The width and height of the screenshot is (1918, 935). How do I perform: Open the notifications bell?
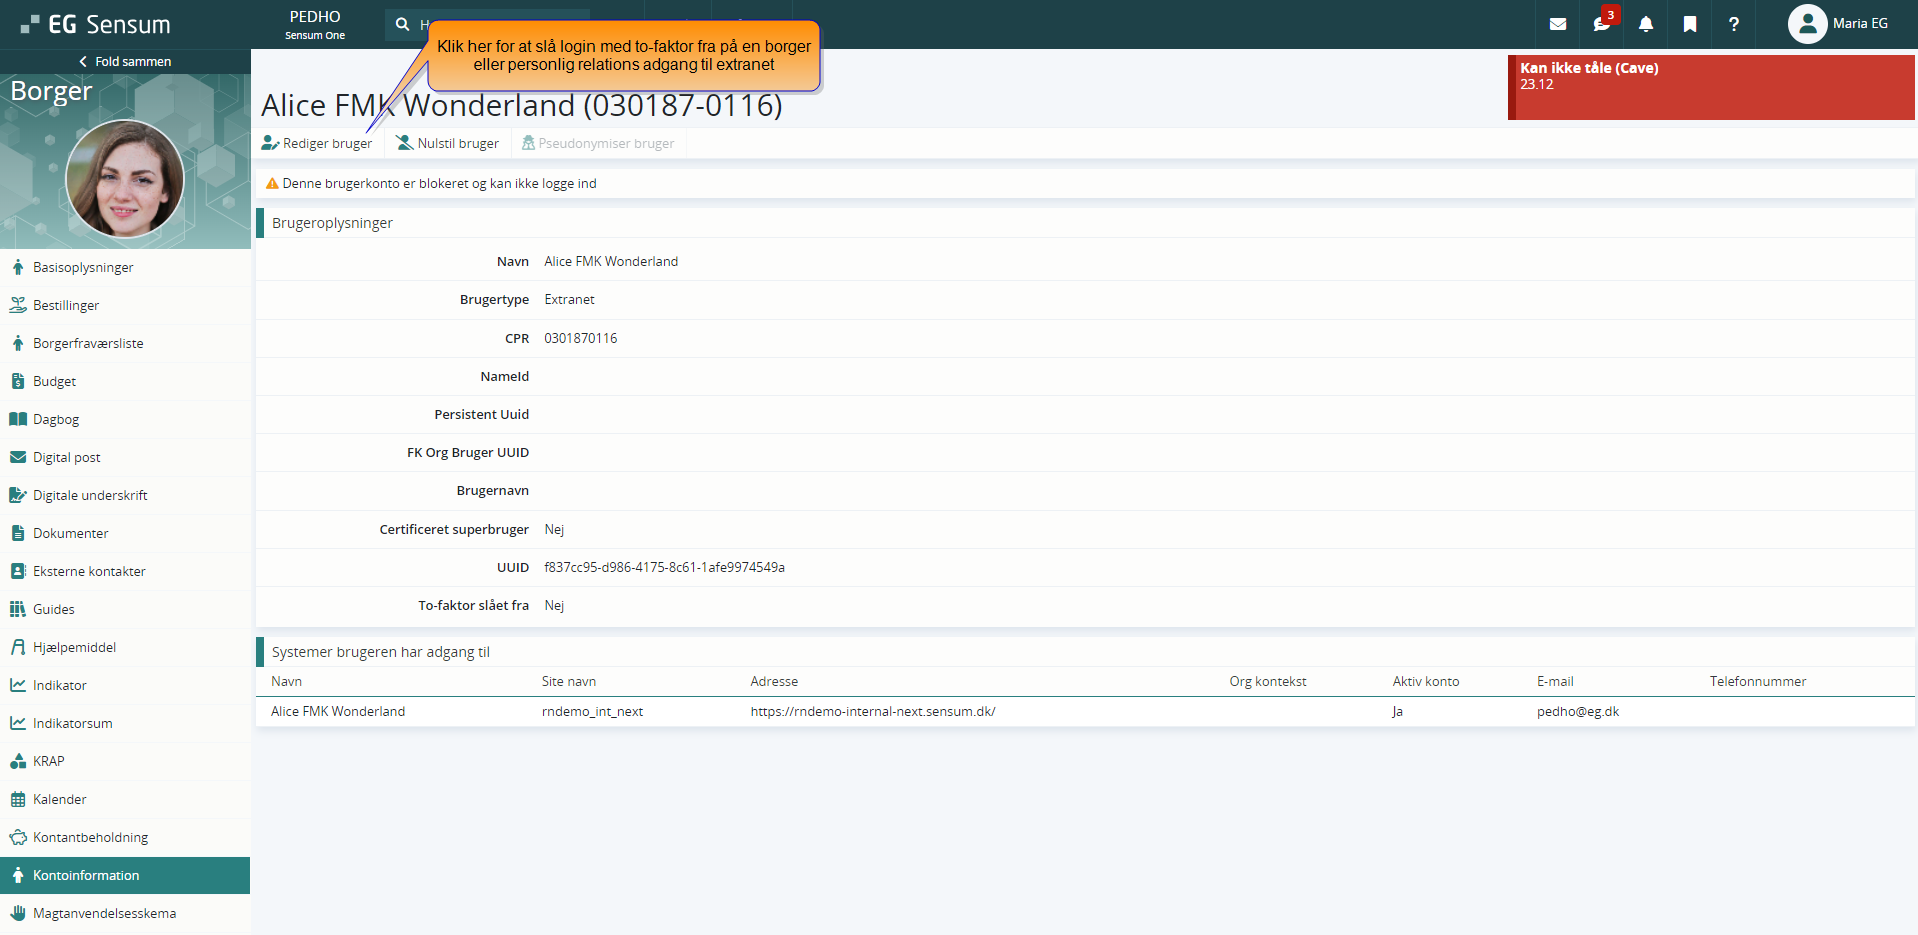pyautogui.click(x=1646, y=24)
